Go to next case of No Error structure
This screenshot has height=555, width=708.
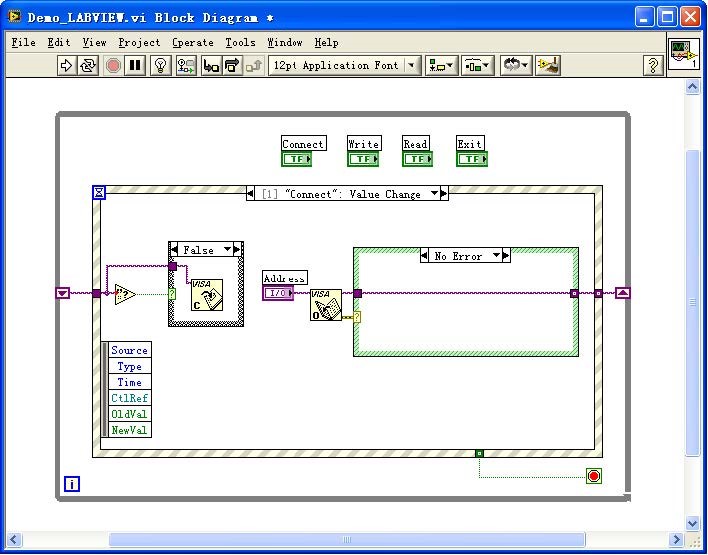506,256
